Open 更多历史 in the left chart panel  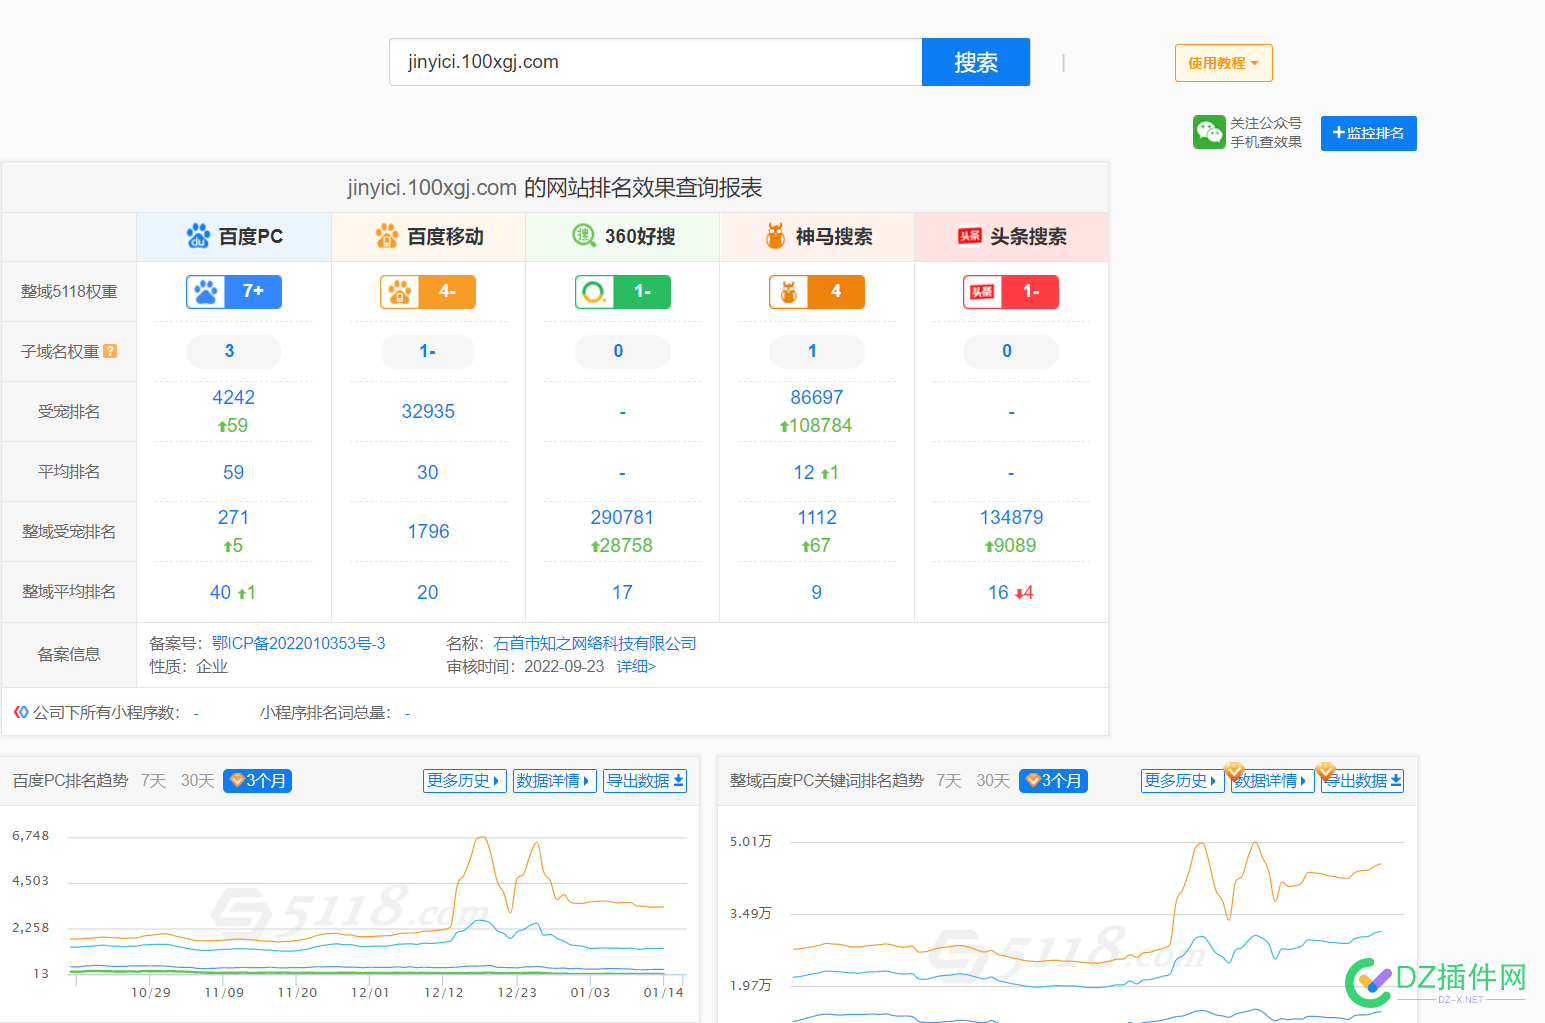465,781
